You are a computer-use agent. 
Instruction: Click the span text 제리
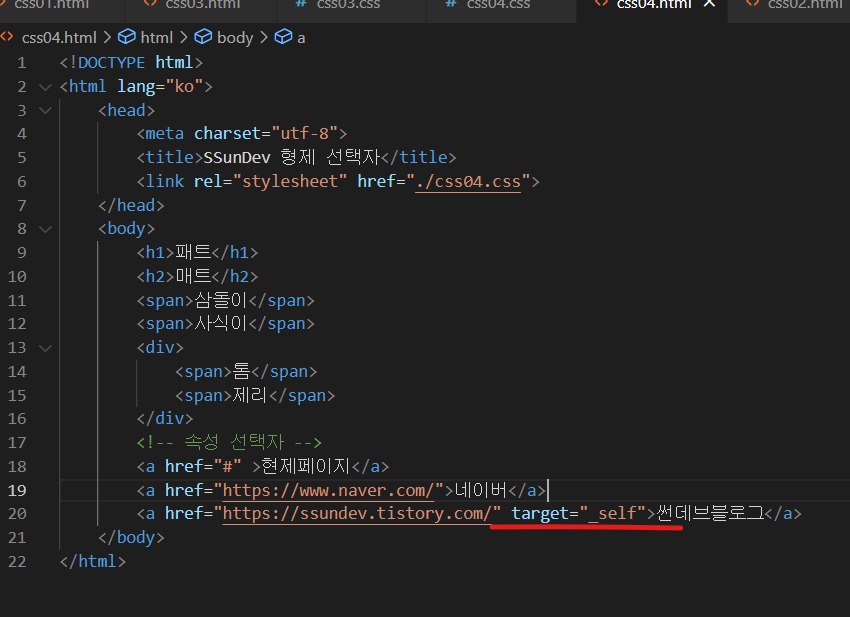click(x=250, y=396)
